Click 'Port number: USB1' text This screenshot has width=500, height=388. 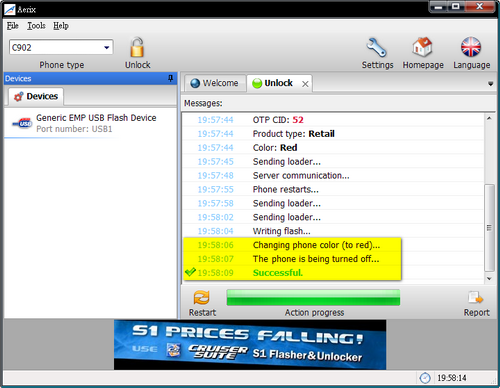74,129
